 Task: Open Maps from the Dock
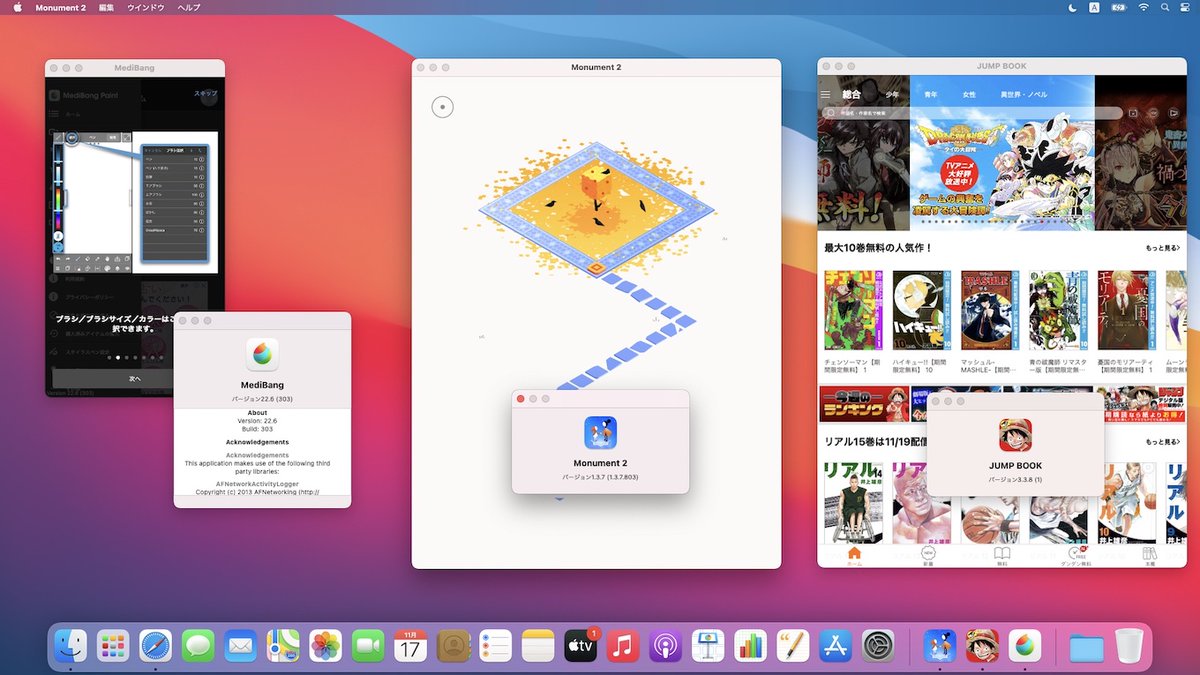click(x=283, y=646)
